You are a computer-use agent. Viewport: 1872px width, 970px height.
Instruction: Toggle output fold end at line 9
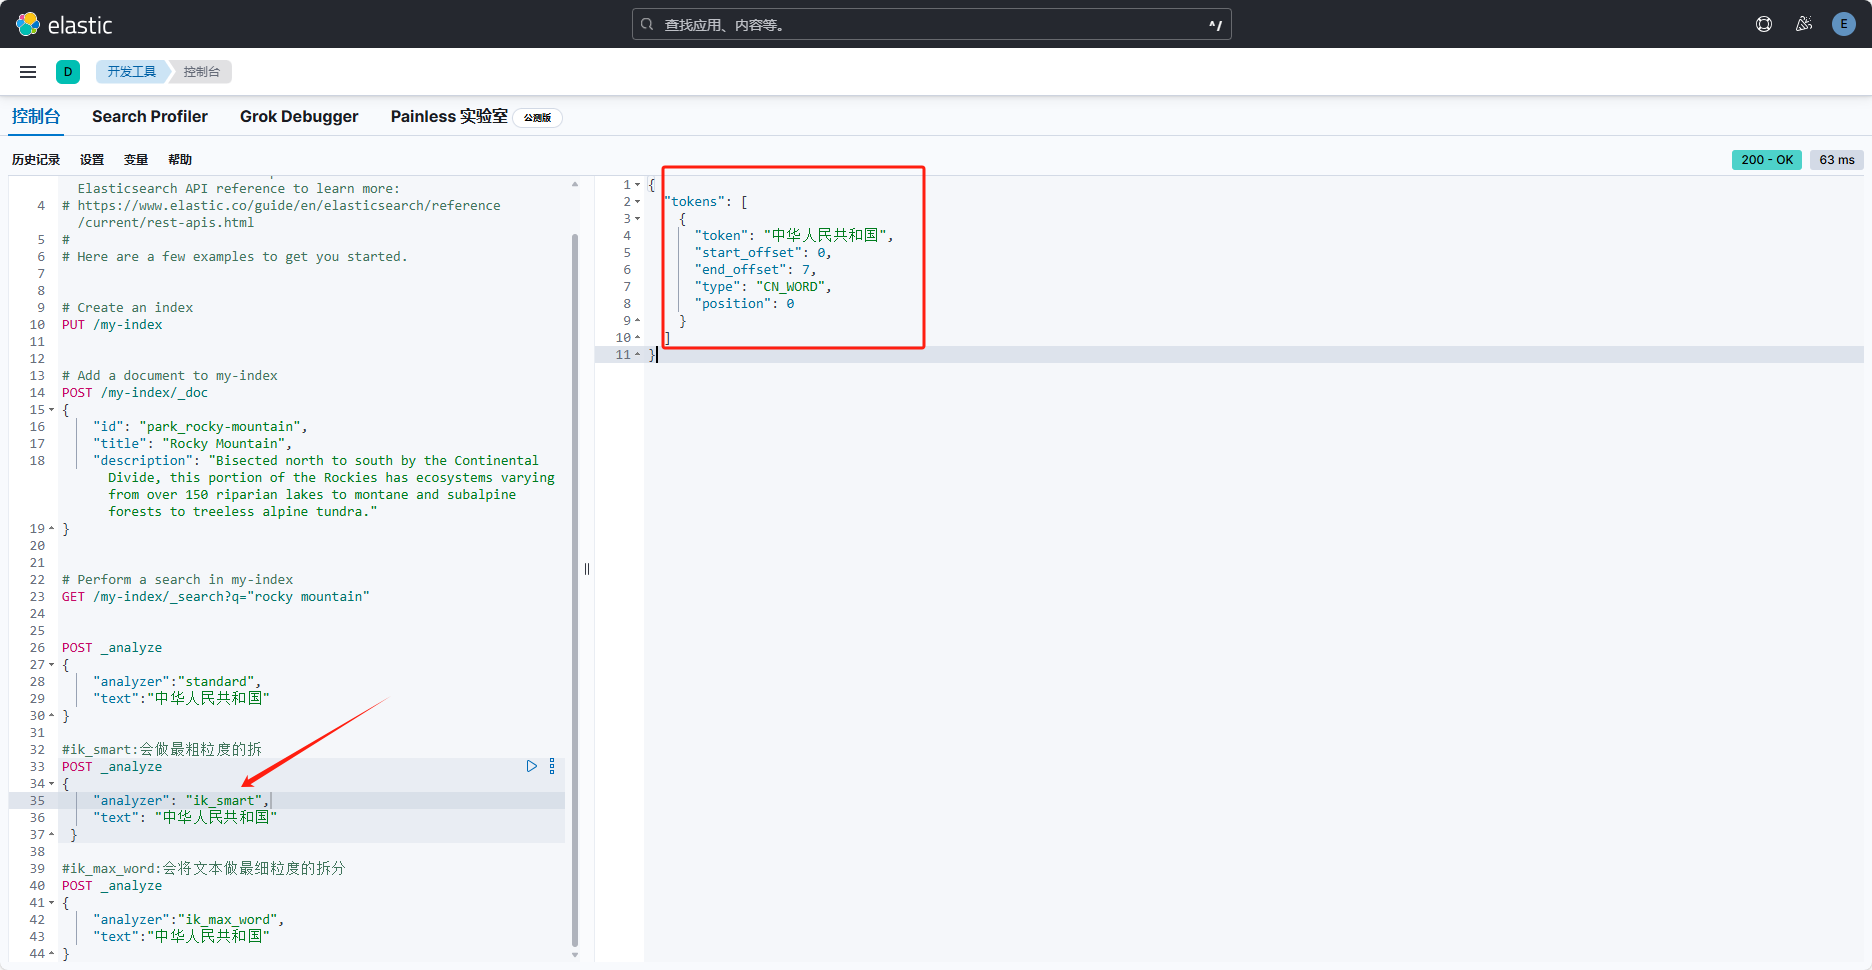click(x=638, y=321)
